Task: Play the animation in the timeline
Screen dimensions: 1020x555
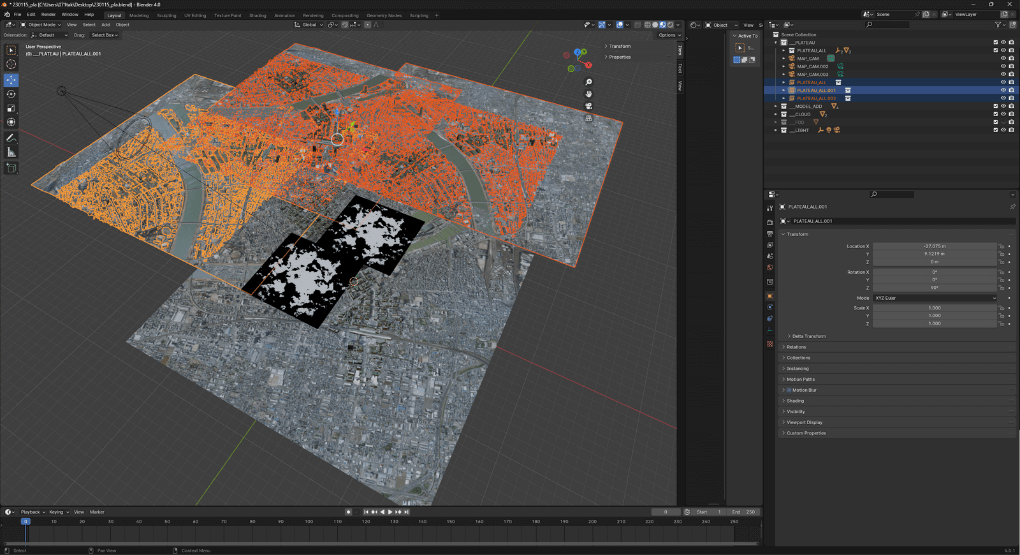Action: pyautogui.click(x=390, y=512)
